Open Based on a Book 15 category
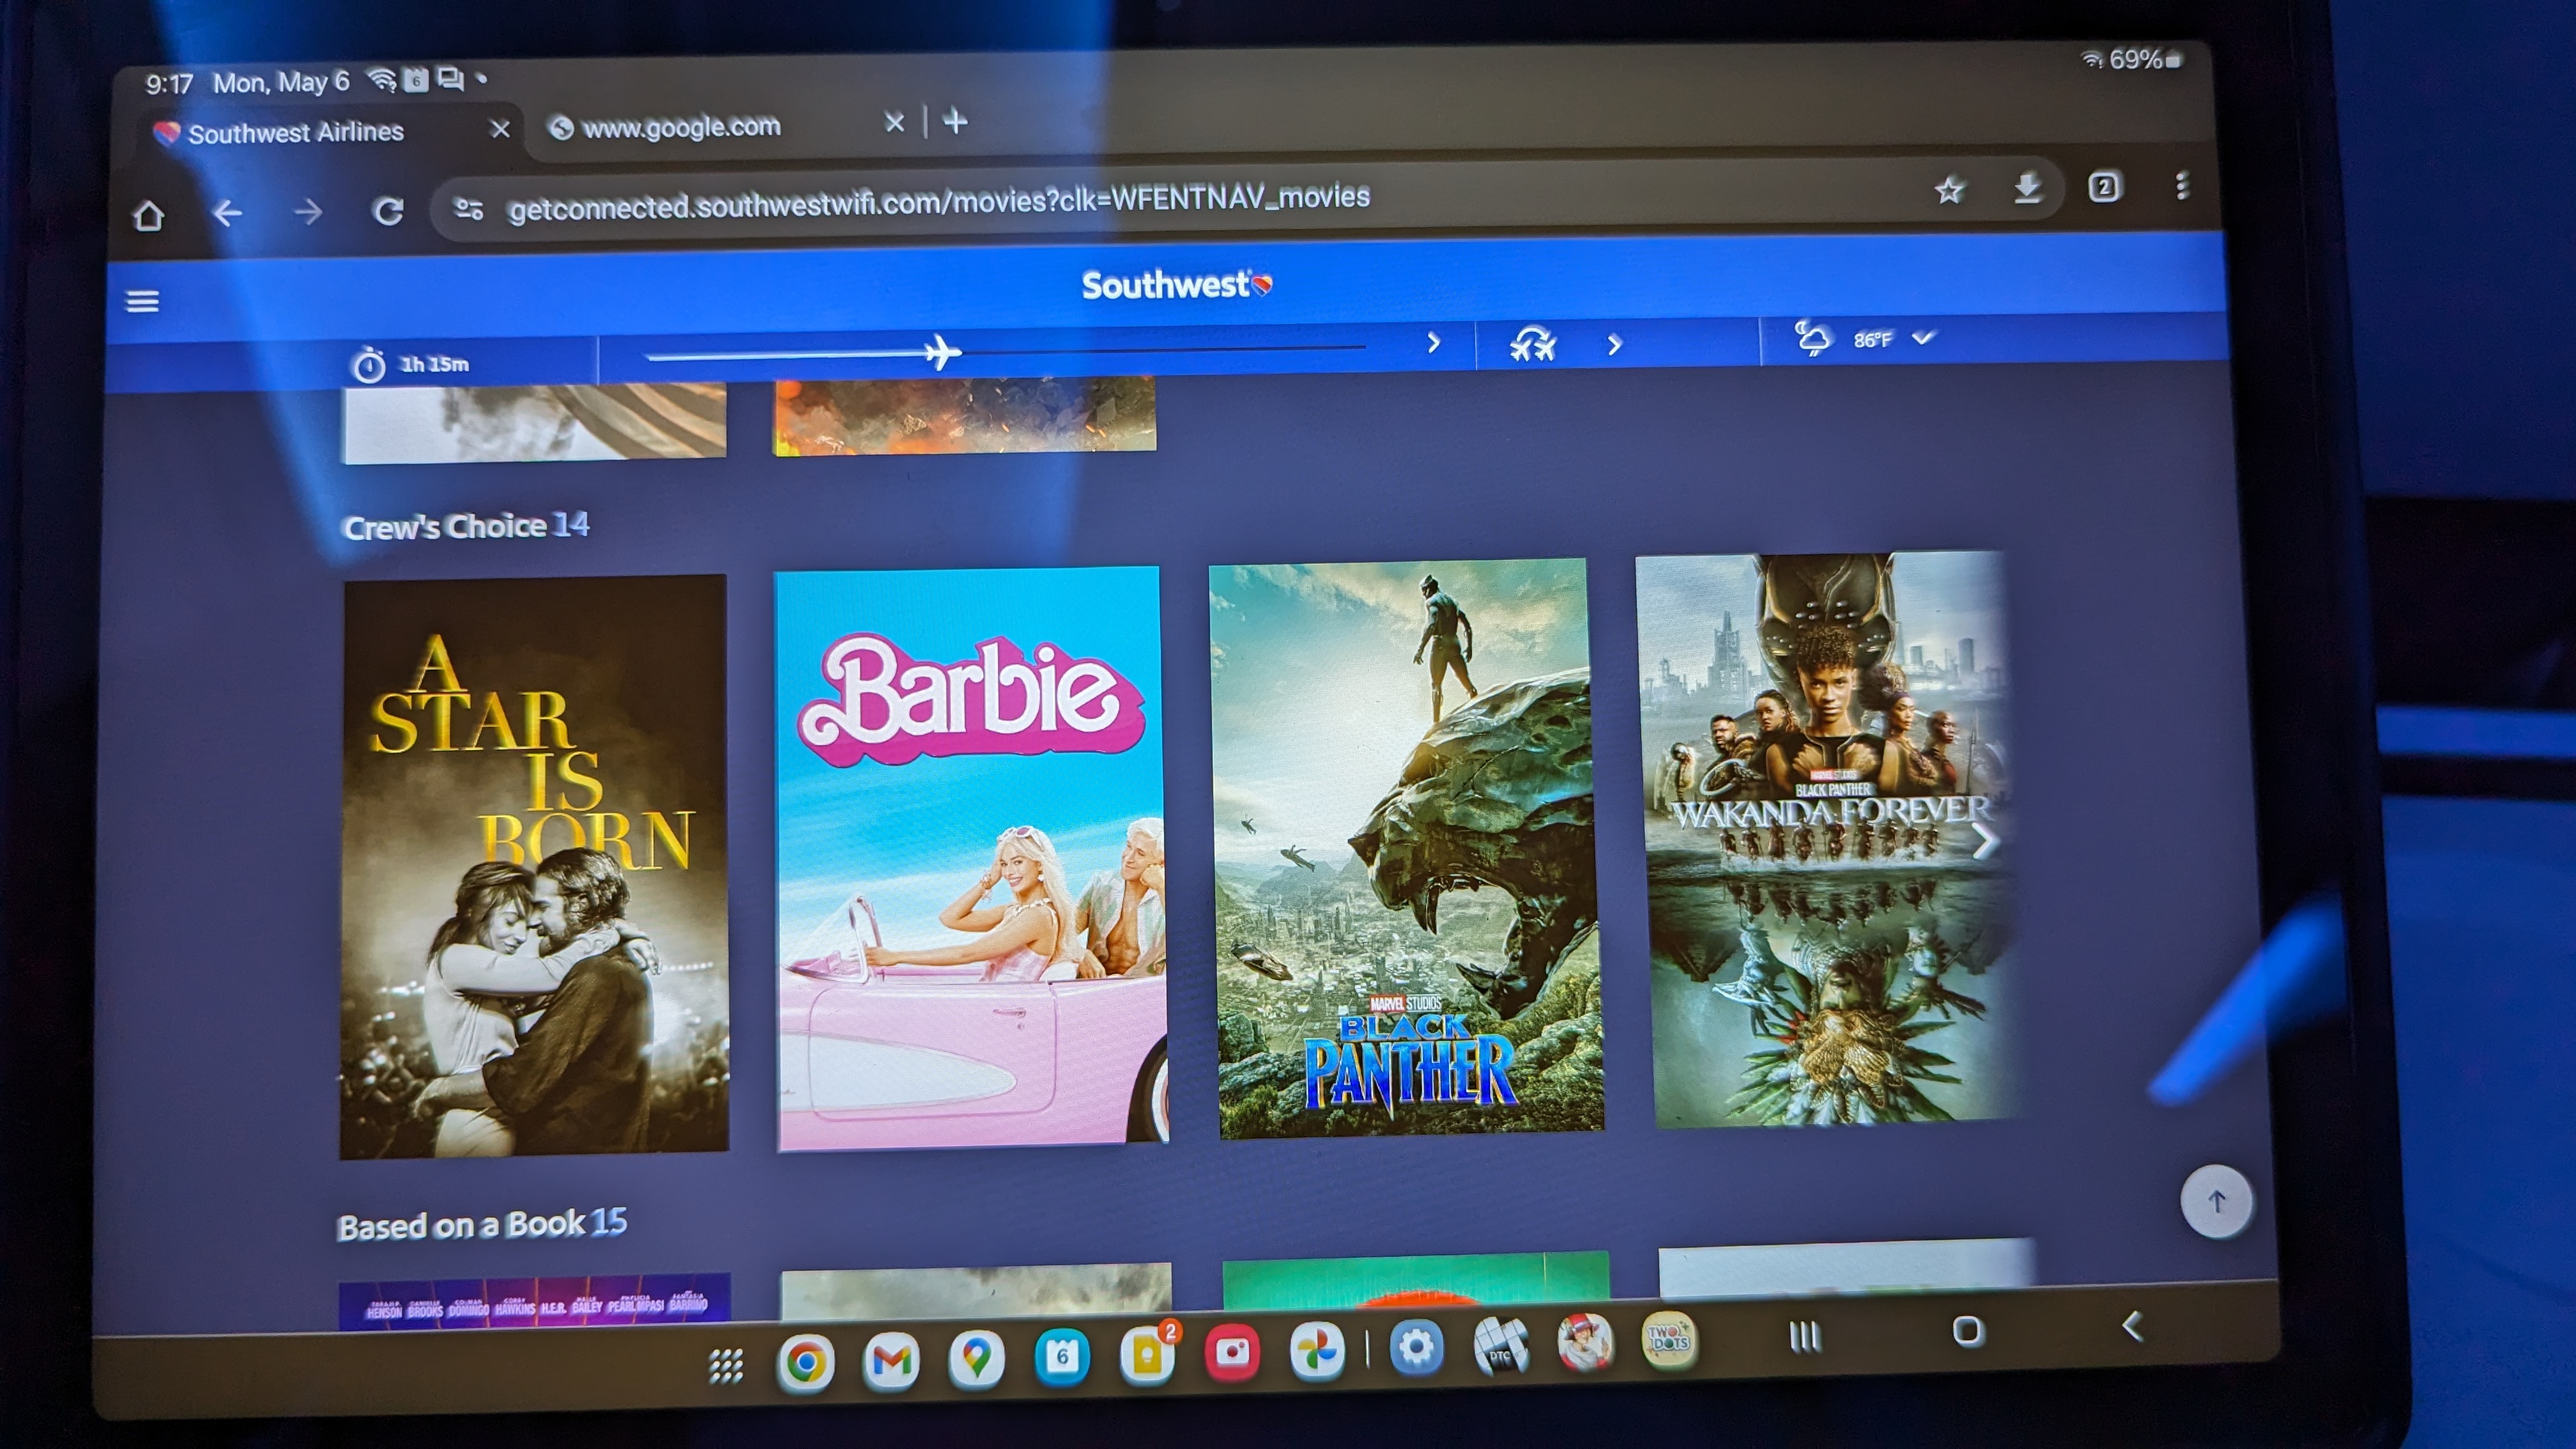Image resolution: width=2576 pixels, height=1449 pixels. click(x=482, y=1225)
